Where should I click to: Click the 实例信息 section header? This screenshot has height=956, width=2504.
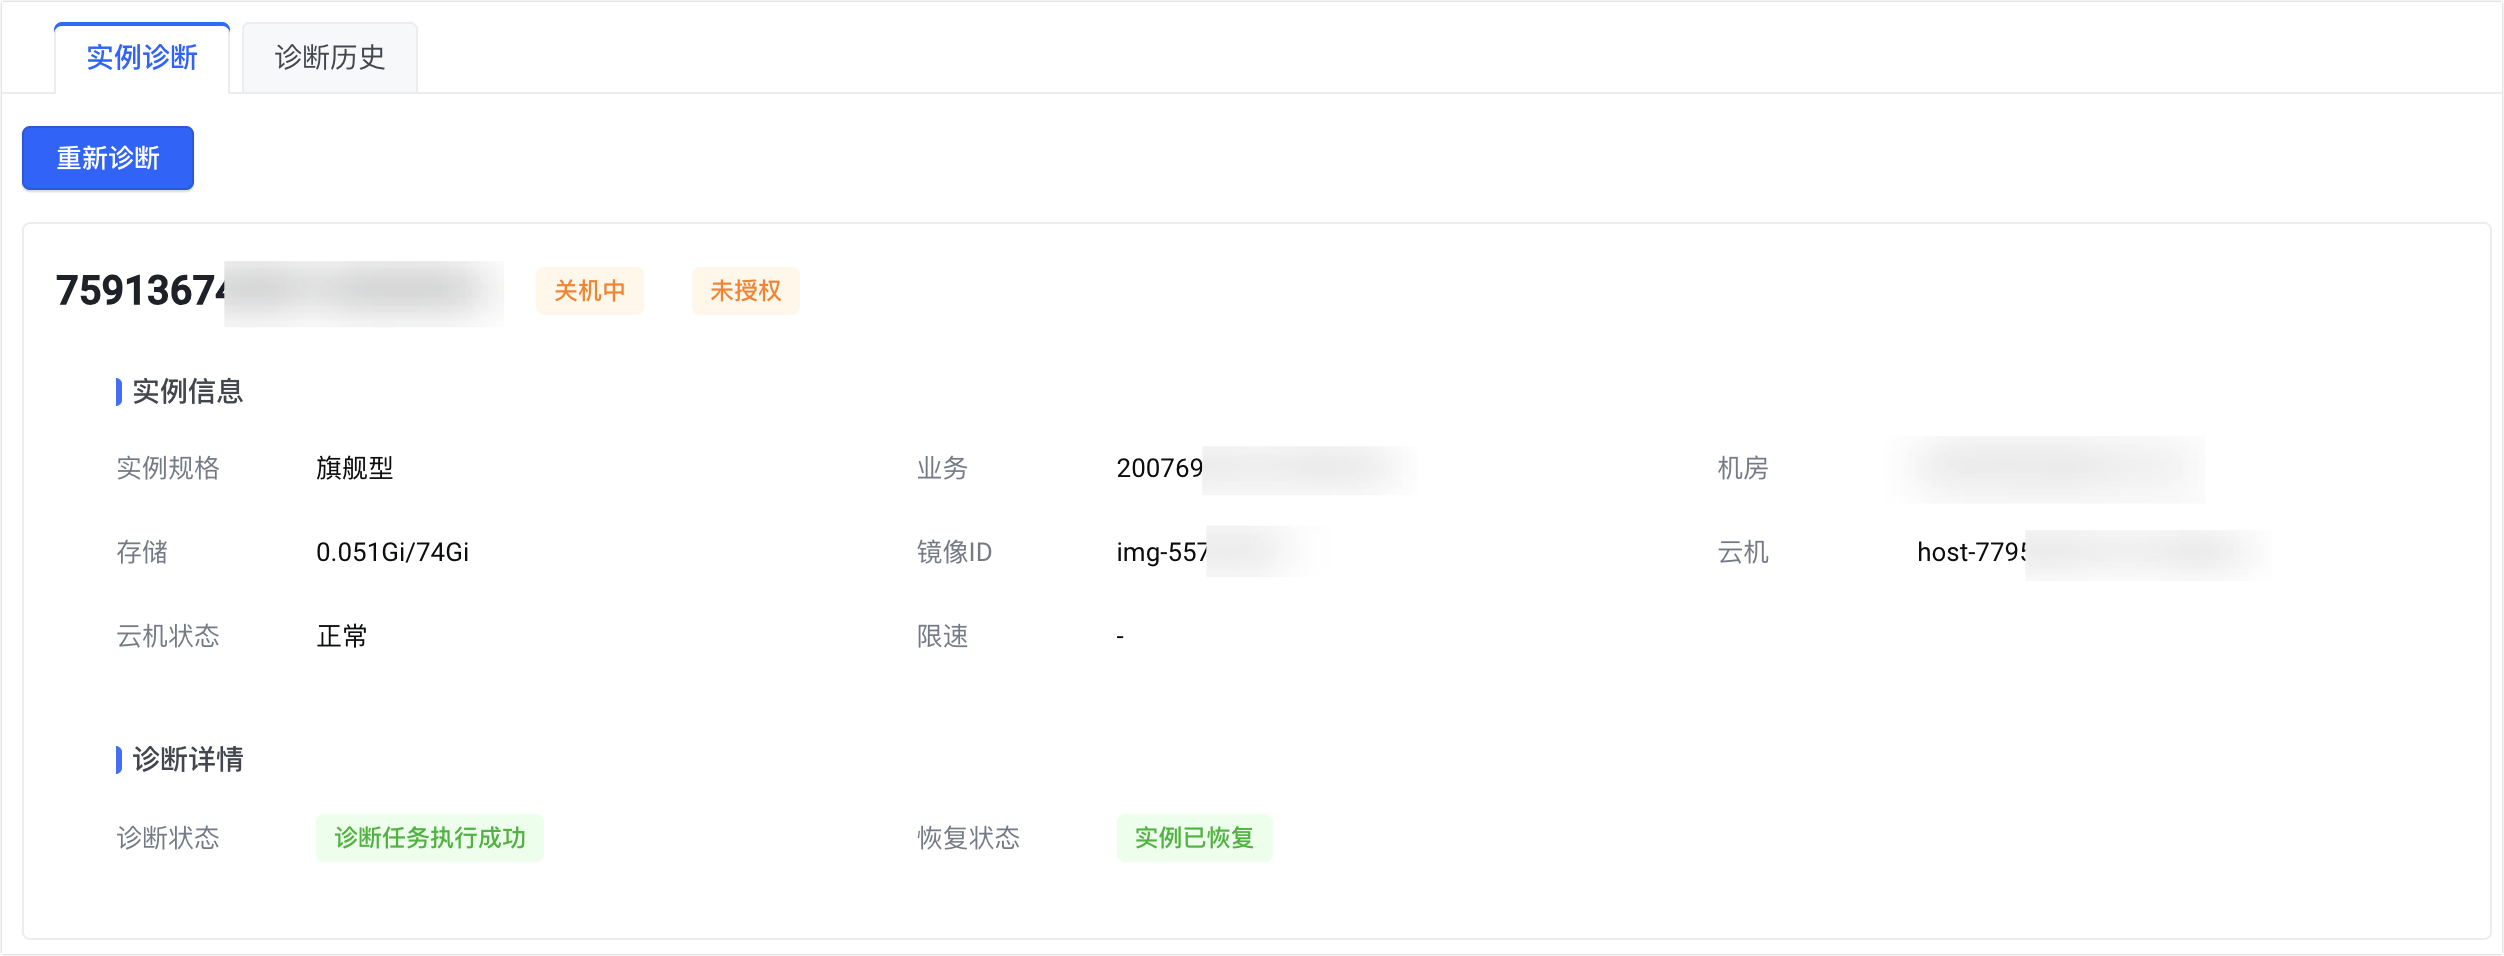click(187, 391)
